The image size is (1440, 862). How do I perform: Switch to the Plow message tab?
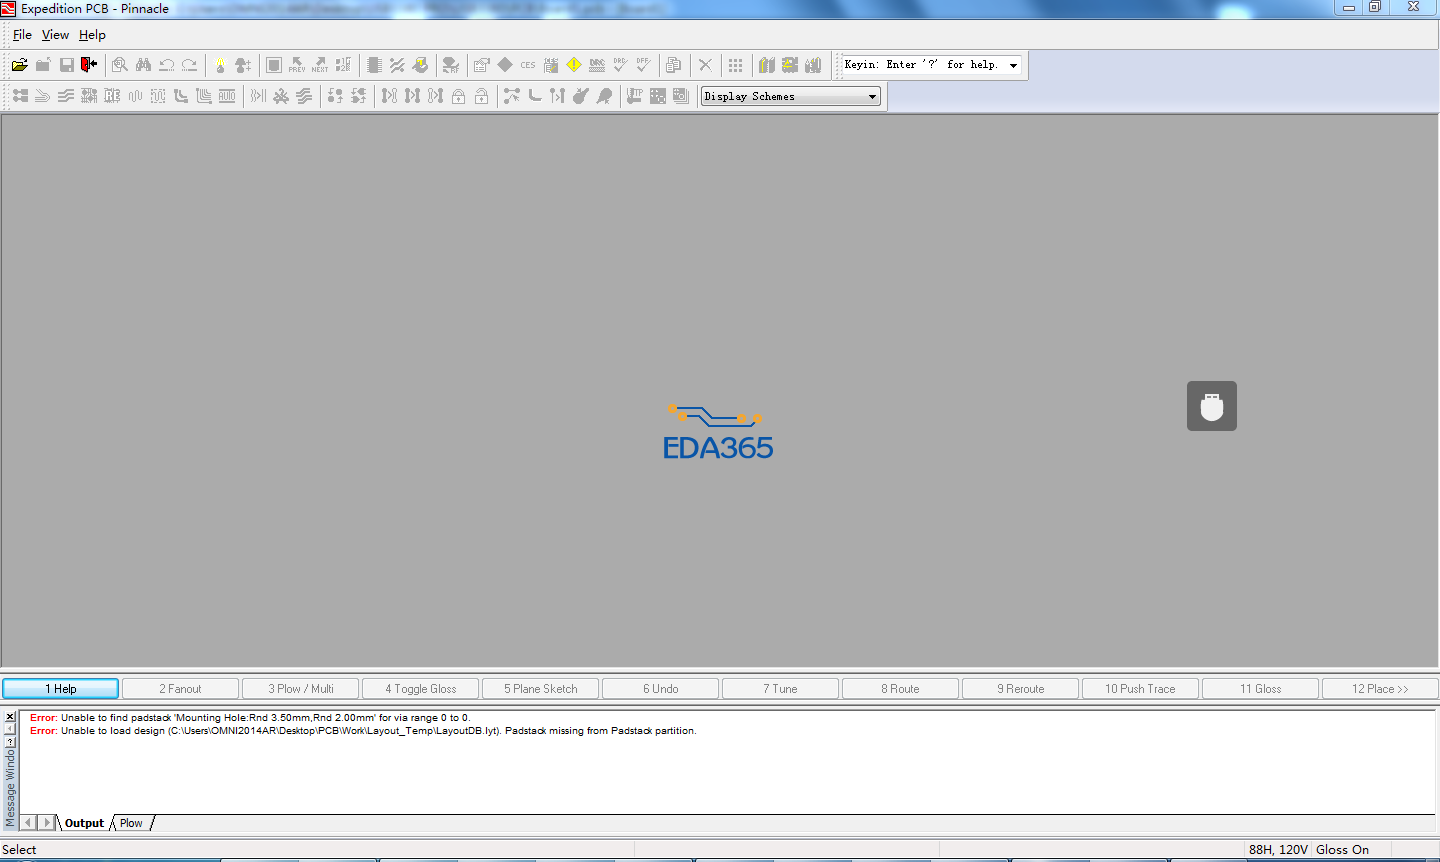point(131,823)
